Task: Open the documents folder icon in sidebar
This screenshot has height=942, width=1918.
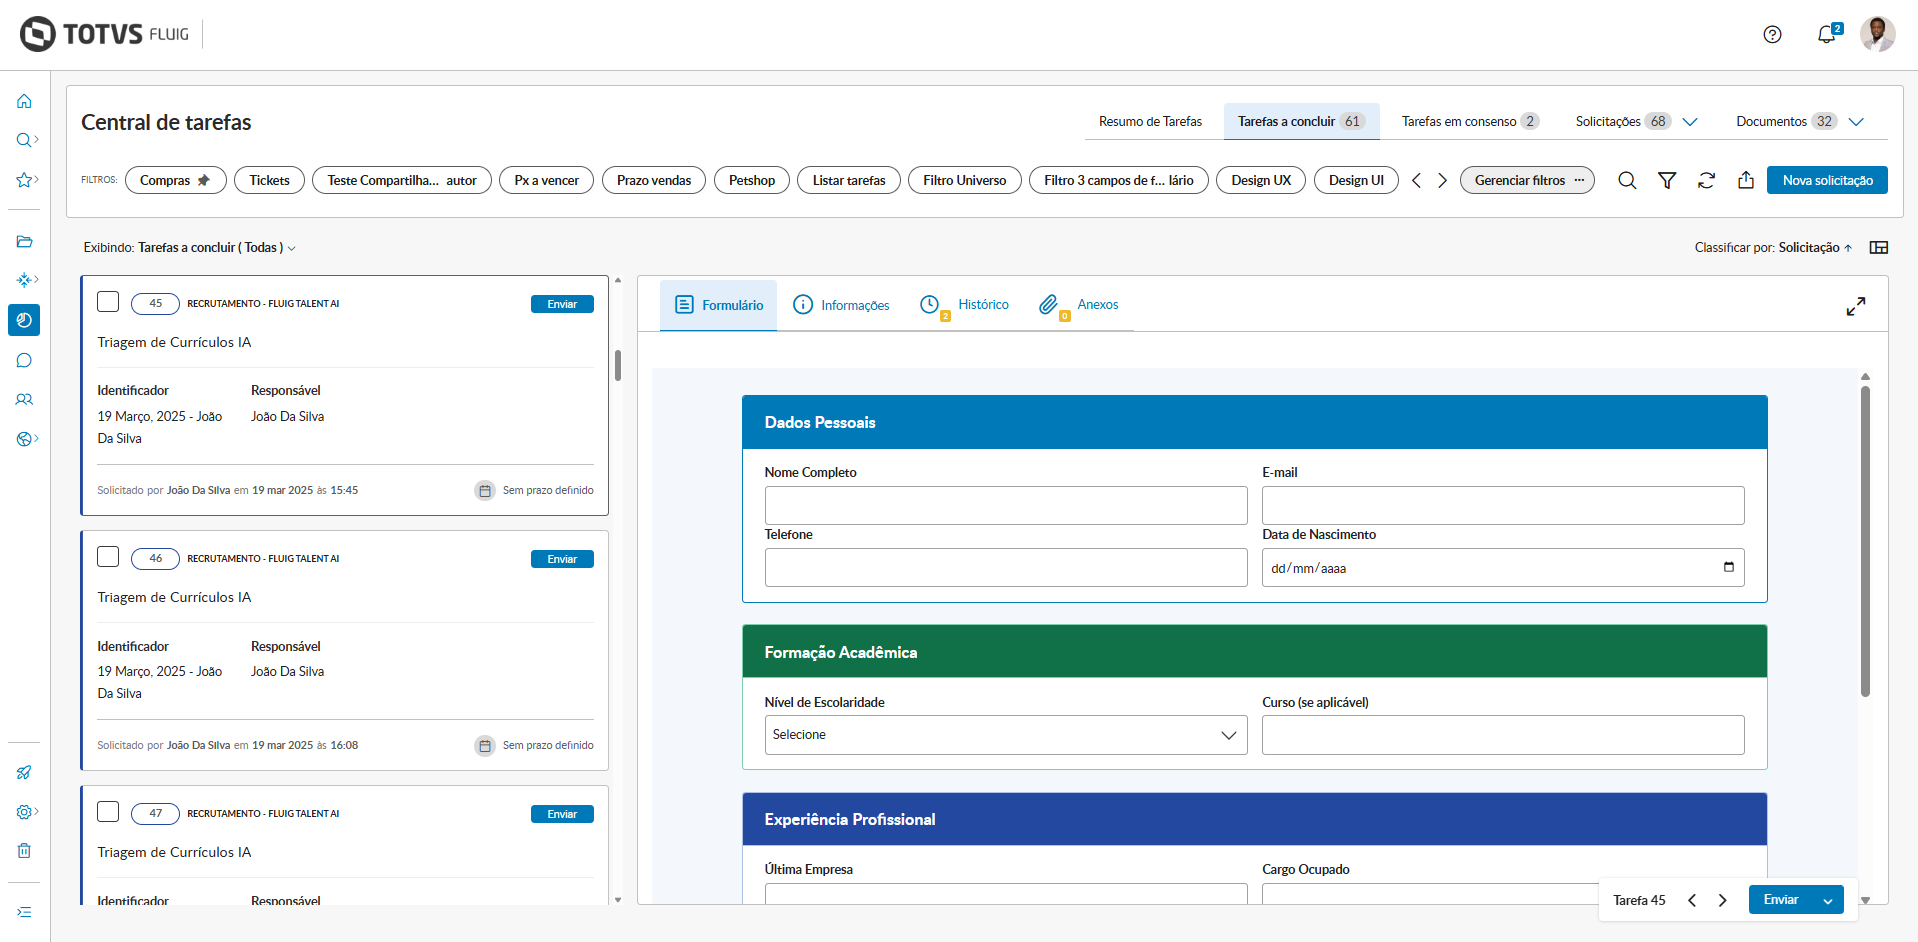Action: (x=24, y=241)
